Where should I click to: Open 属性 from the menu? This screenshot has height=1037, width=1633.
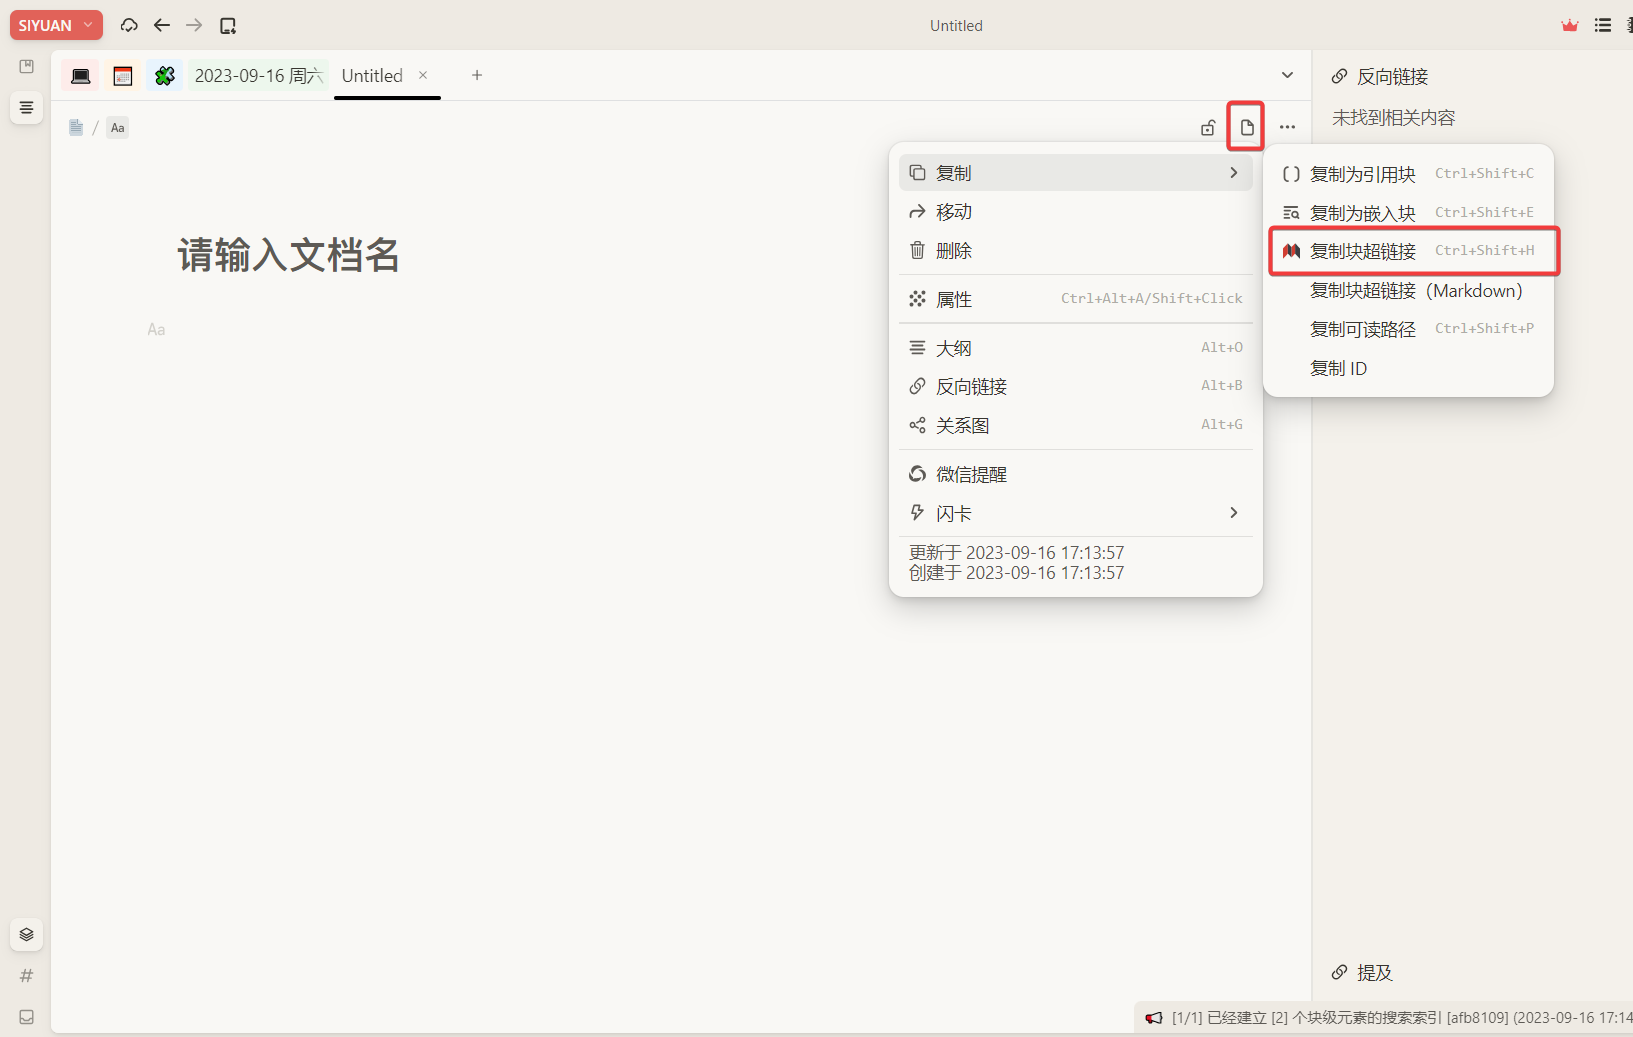tap(1076, 299)
